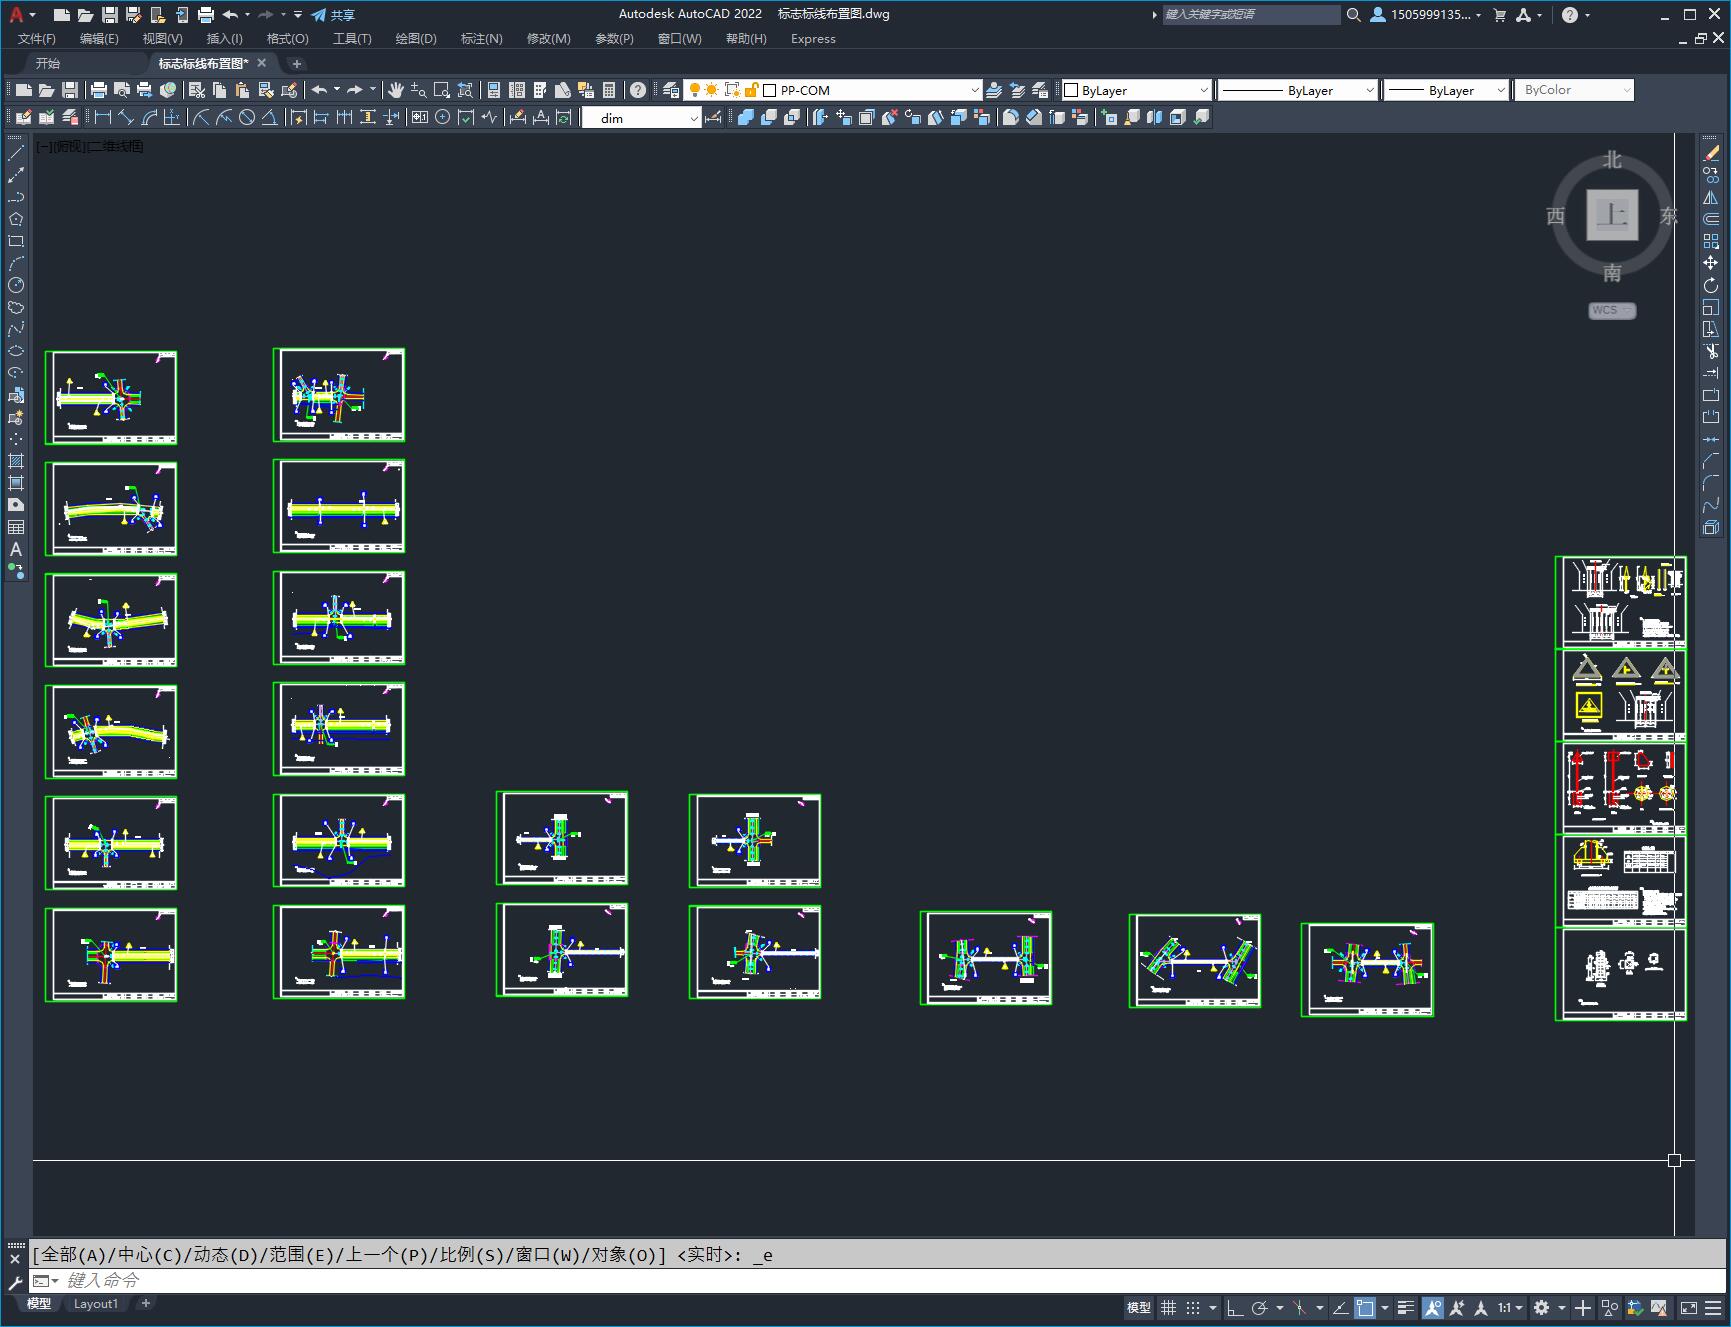Viewport: 1731px width, 1327px height.
Task: Expand the Quick Access Toolbar customize arrow
Action: click(x=298, y=15)
